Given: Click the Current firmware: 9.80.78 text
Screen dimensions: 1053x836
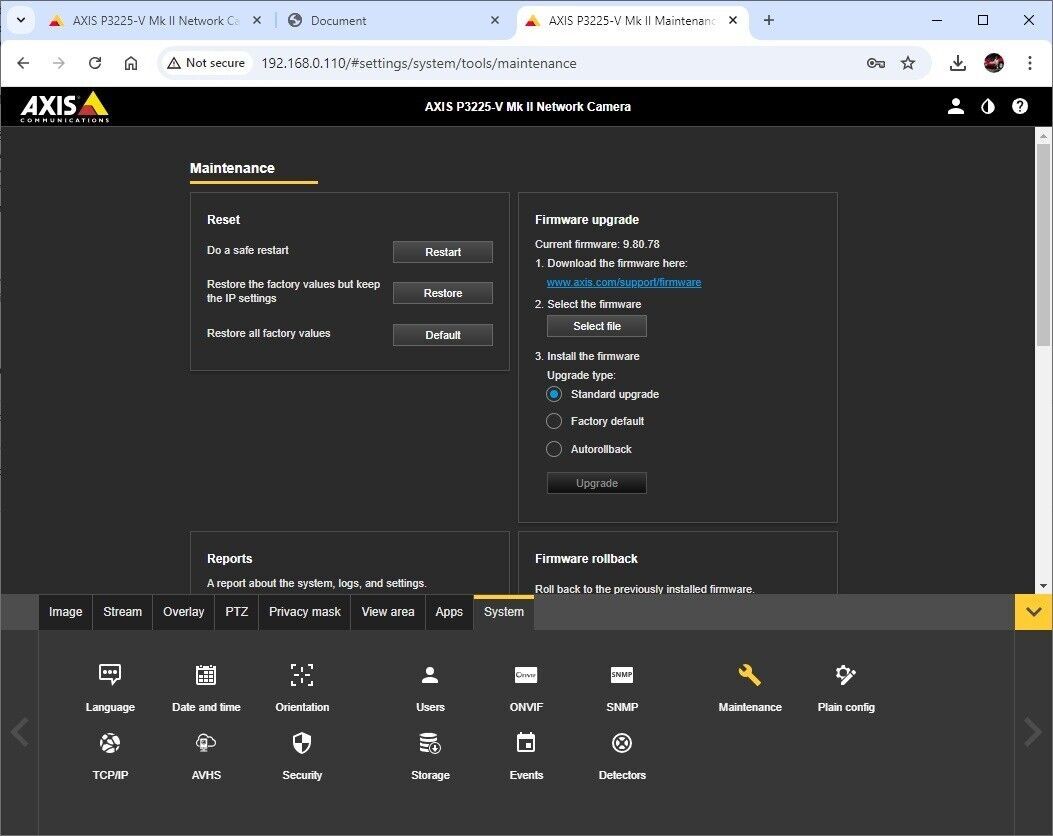Looking at the screenshot, I should click(x=597, y=244).
